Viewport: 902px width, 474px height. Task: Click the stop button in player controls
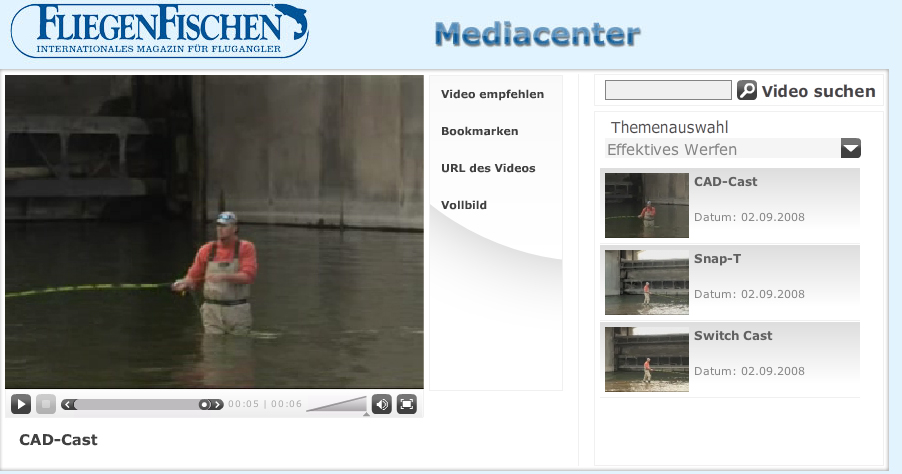coord(46,404)
